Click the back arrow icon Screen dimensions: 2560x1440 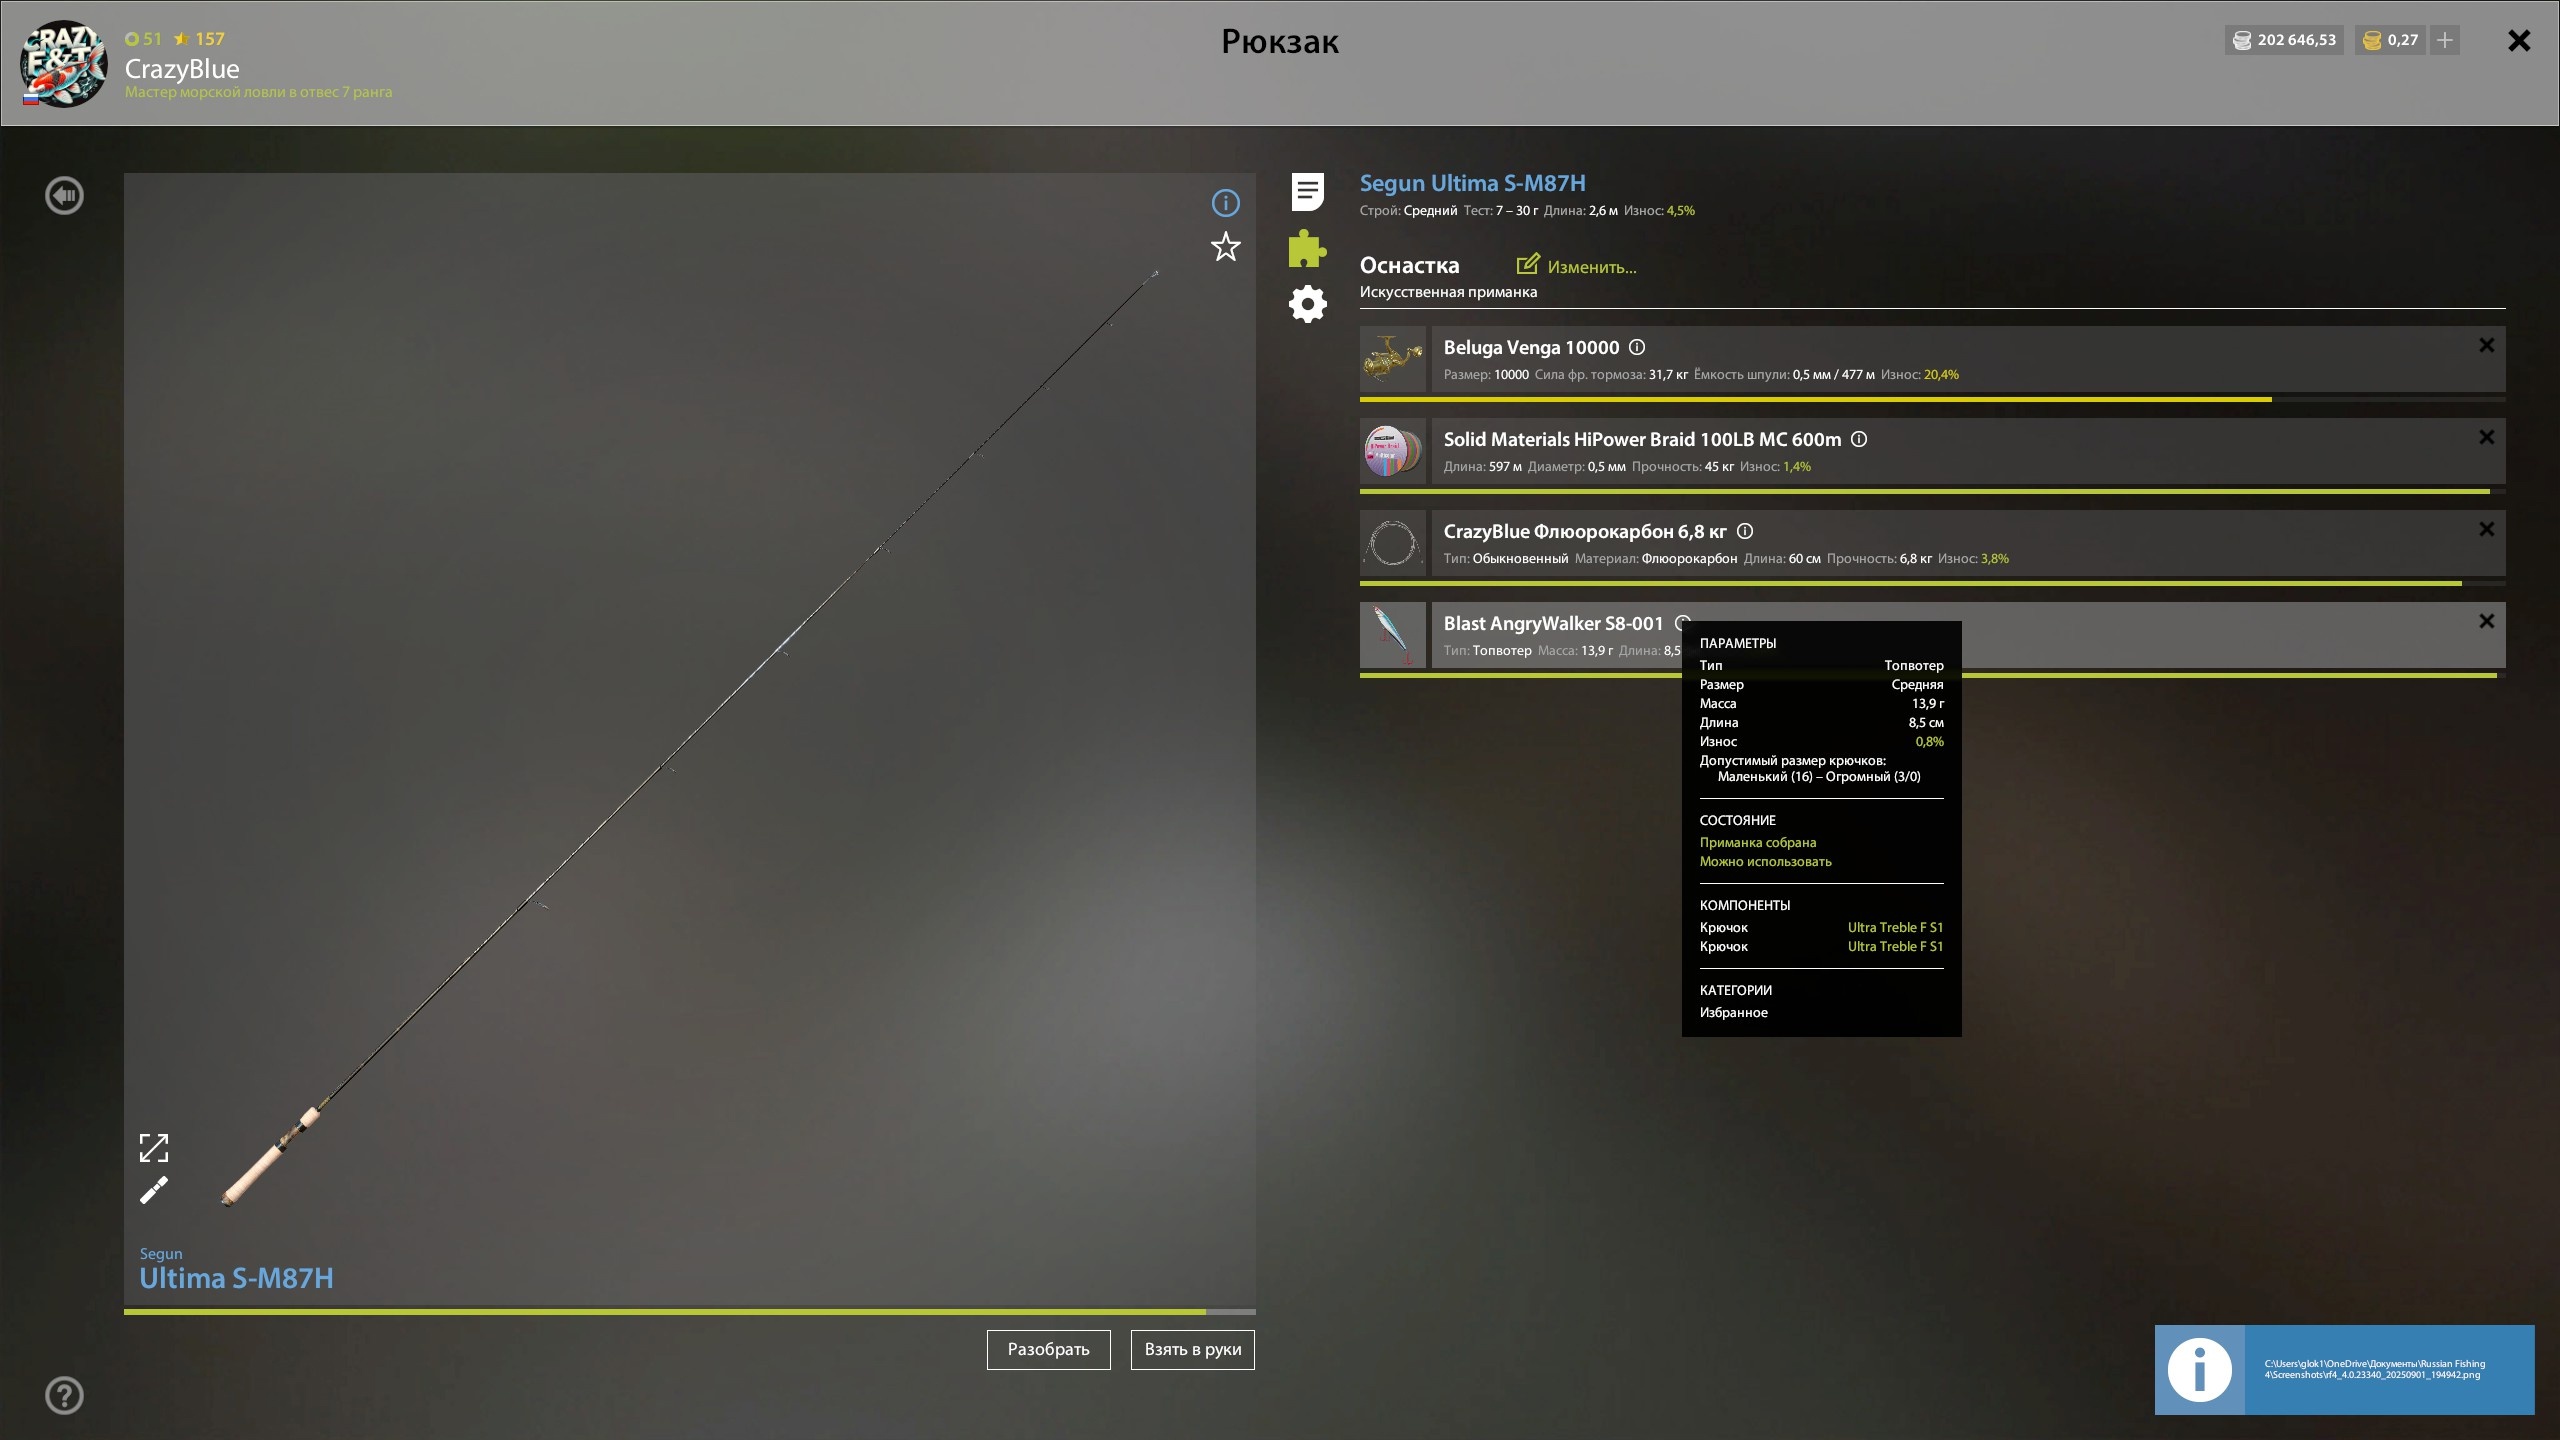pos(64,195)
